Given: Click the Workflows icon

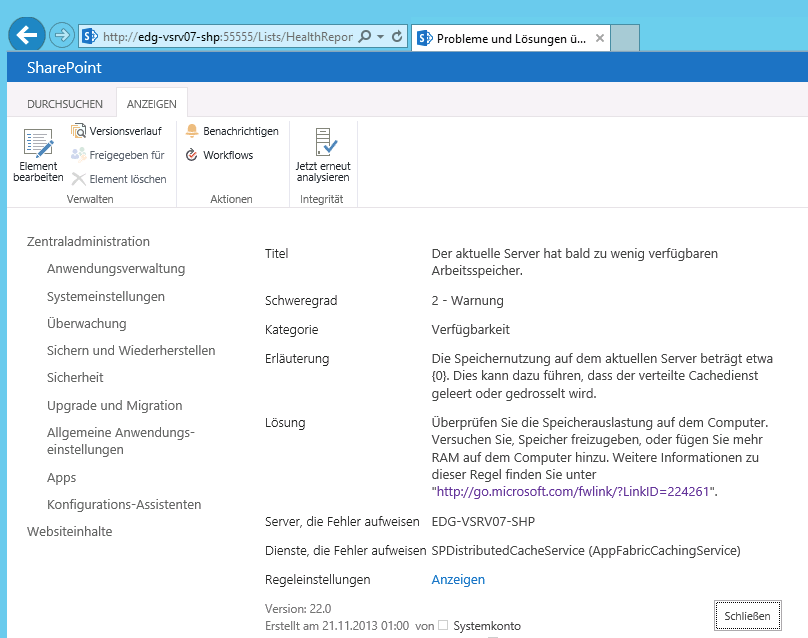Looking at the screenshot, I should [192, 155].
